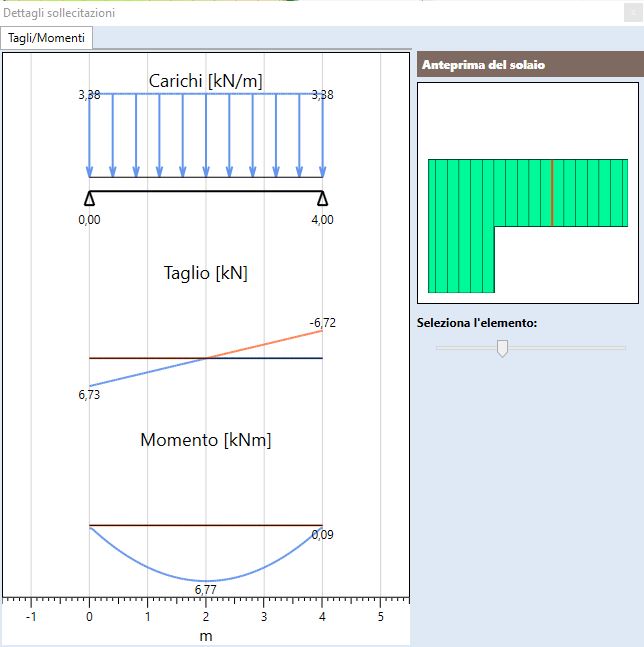Click the Momento [kNm] chart title
Screen dimensions: 644x647
(x=205, y=440)
